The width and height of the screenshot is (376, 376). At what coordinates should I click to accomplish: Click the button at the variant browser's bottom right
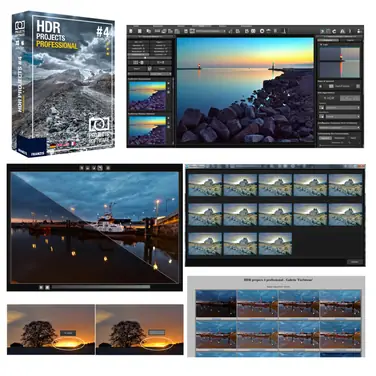tap(354, 262)
